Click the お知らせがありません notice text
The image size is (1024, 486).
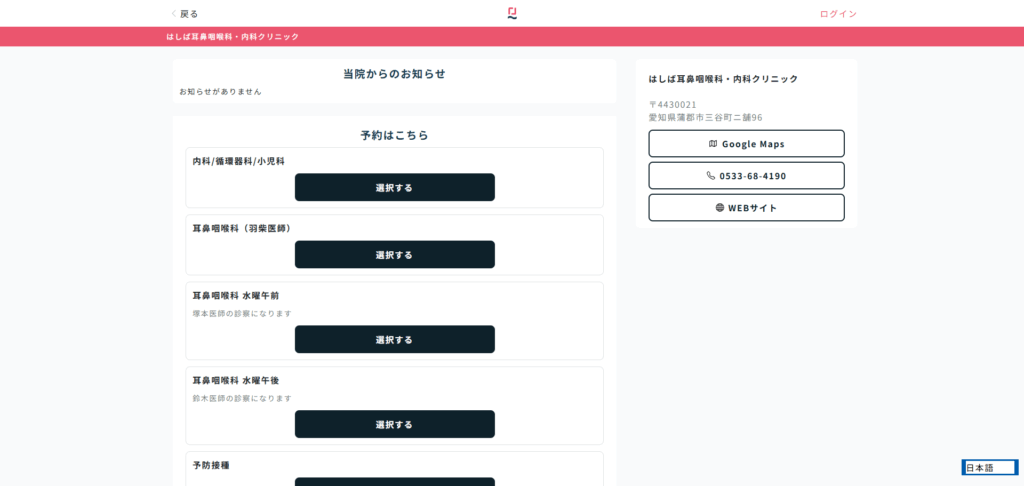(220, 92)
